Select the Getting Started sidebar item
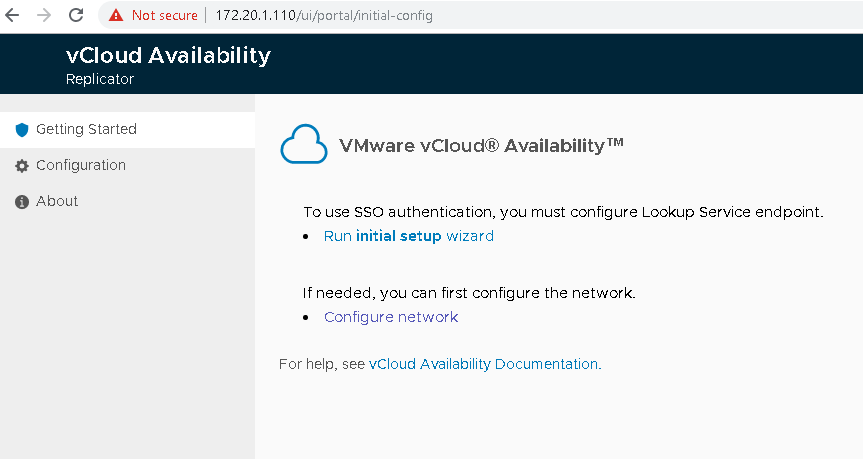Viewport: 863px width, 459px height. click(127, 130)
